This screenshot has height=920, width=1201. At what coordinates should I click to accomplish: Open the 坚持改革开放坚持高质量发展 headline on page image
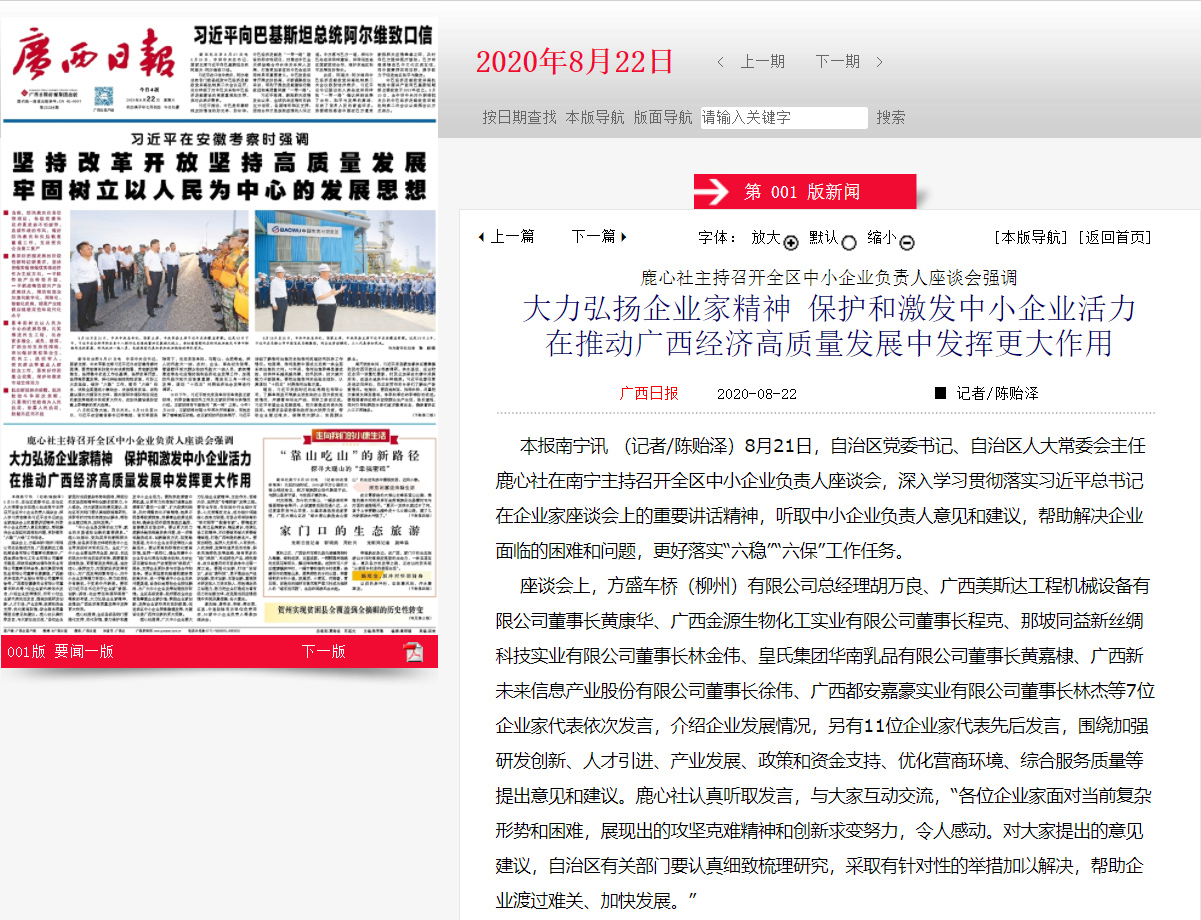tap(219, 163)
